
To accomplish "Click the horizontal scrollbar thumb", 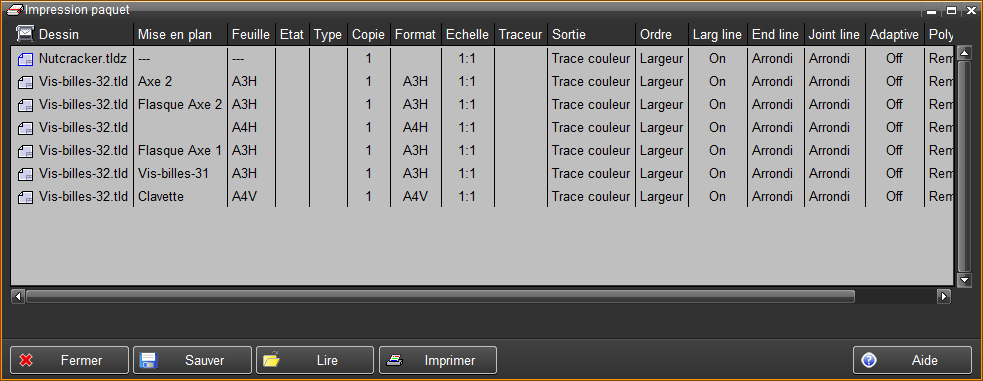I will (440, 296).
